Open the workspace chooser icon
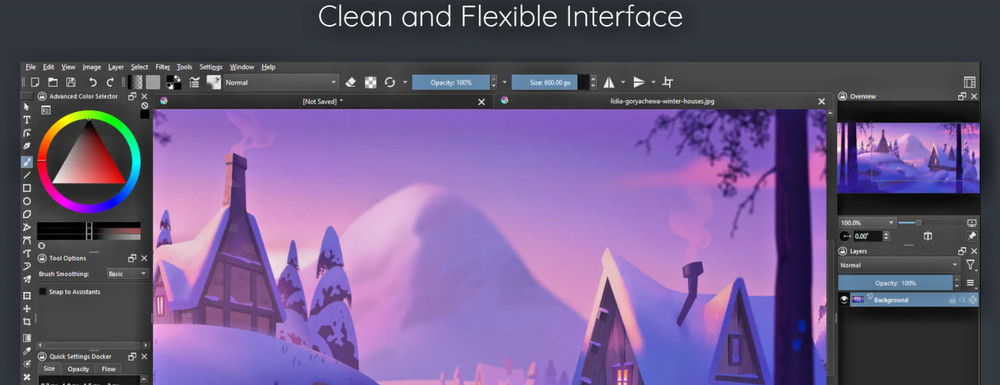The width and height of the screenshot is (1000, 385). 969,82
